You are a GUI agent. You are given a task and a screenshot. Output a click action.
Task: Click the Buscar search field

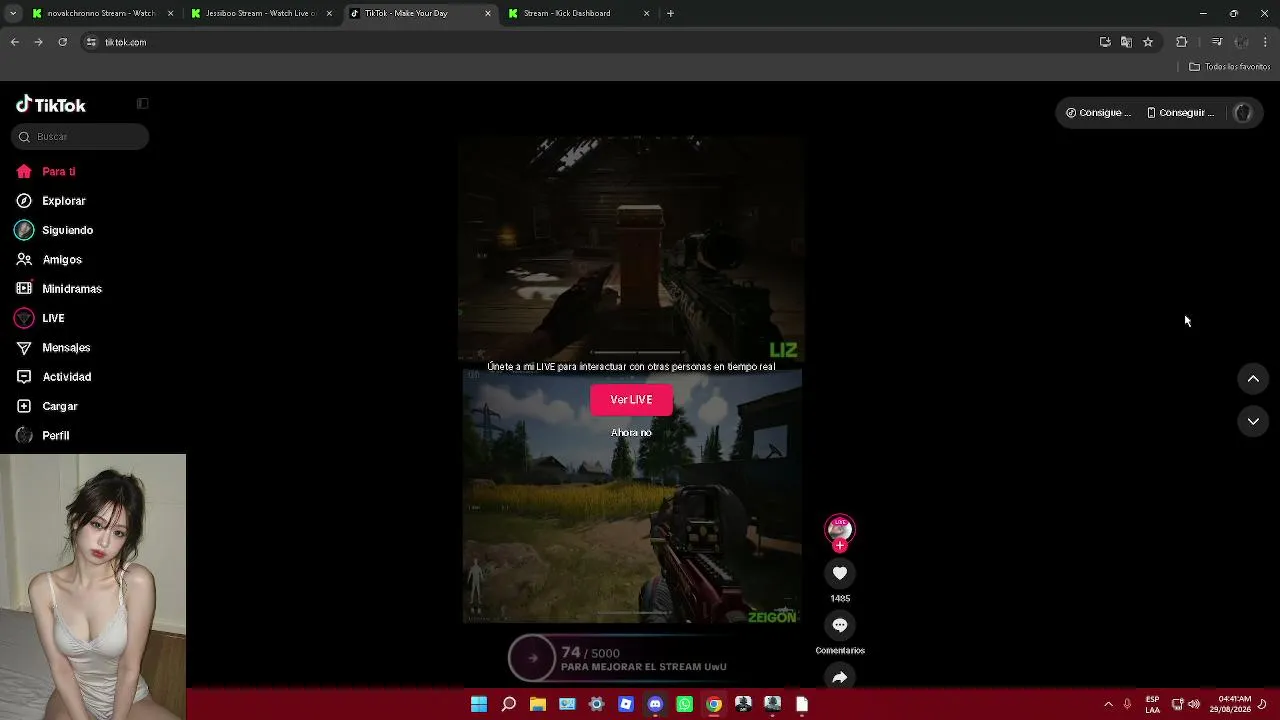(80, 137)
